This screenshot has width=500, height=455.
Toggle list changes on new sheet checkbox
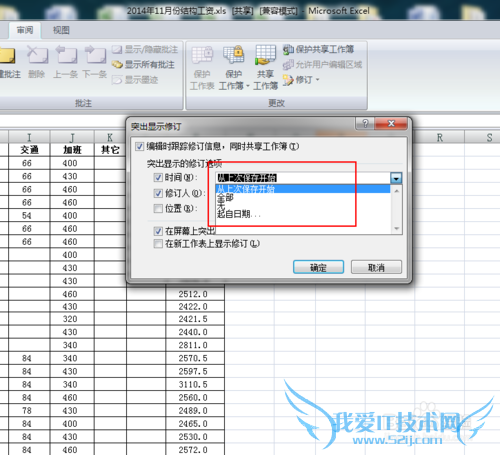158,244
